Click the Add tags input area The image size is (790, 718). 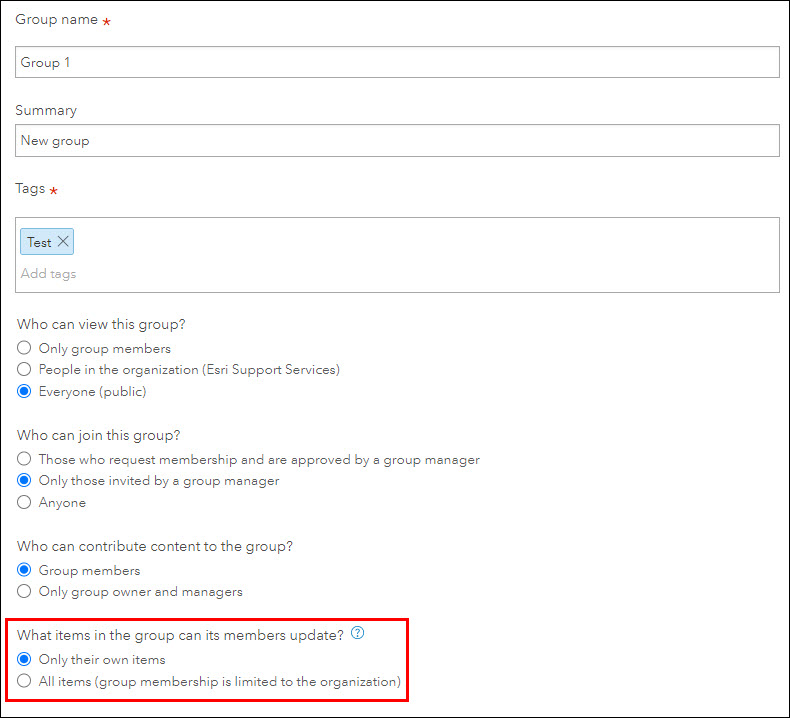[x=397, y=274]
